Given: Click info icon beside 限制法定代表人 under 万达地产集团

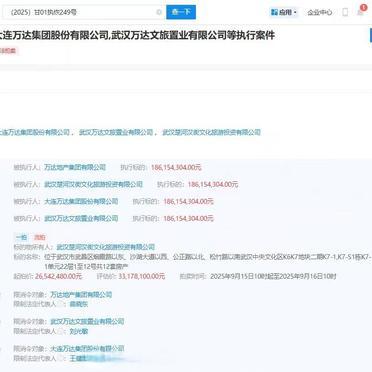Looking at the screenshot, I should [x=61, y=304].
